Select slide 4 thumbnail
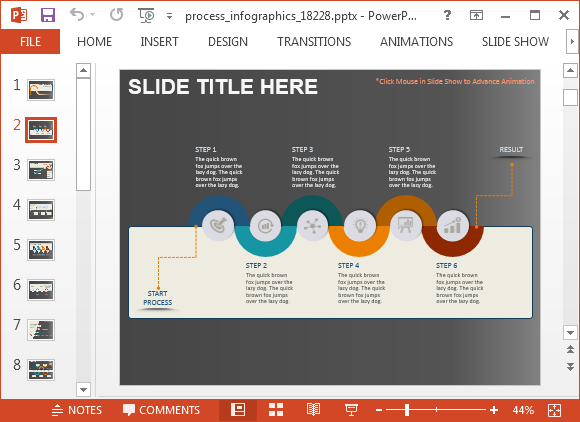The width and height of the screenshot is (580, 422). pos(41,210)
